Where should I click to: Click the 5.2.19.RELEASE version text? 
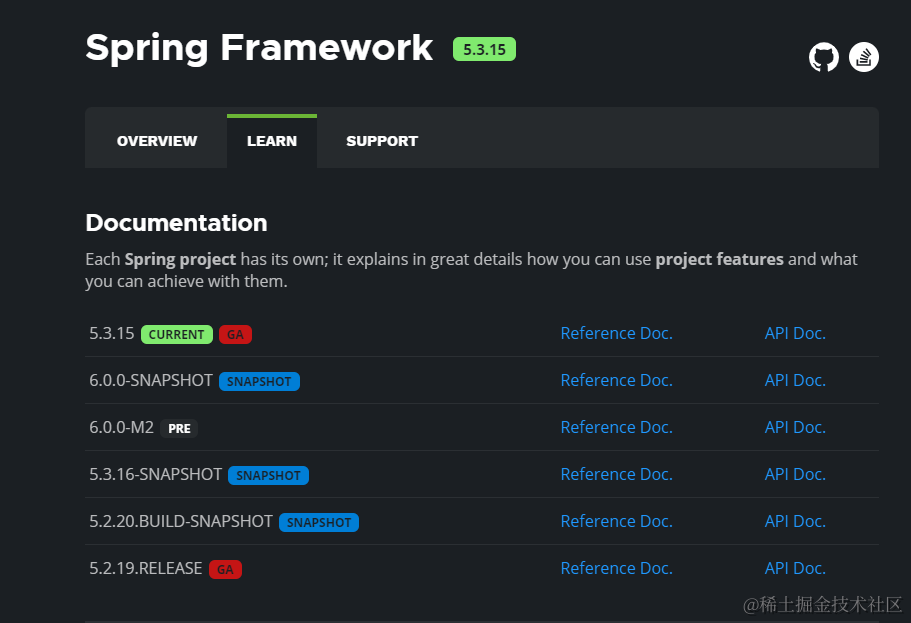(146, 568)
